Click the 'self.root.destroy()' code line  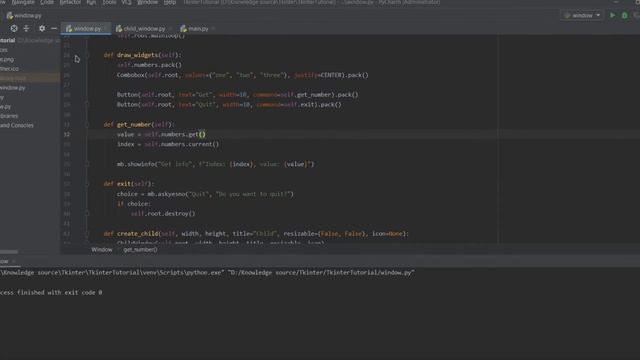tap(163, 214)
